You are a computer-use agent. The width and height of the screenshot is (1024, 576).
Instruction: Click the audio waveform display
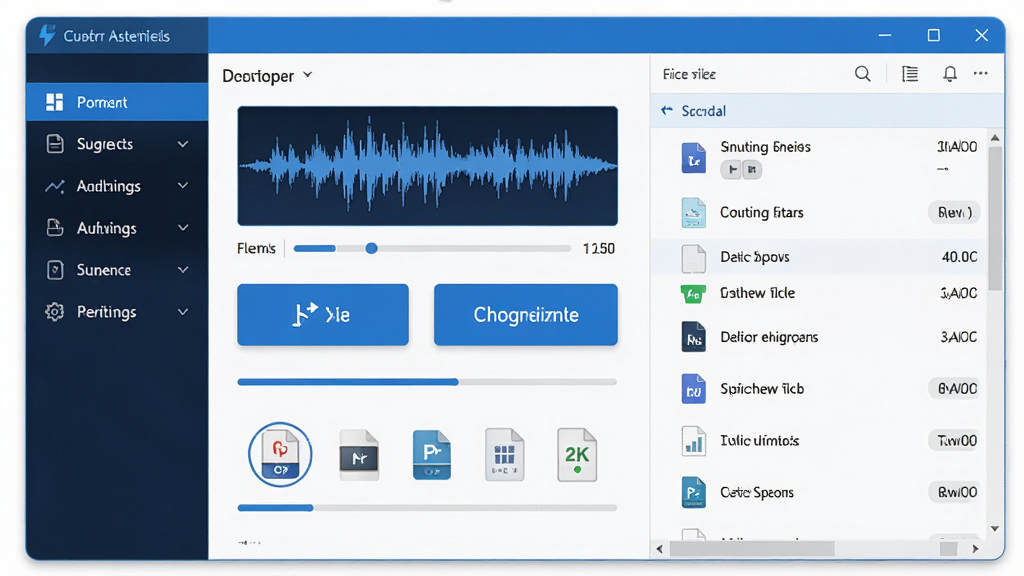click(x=427, y=166)
